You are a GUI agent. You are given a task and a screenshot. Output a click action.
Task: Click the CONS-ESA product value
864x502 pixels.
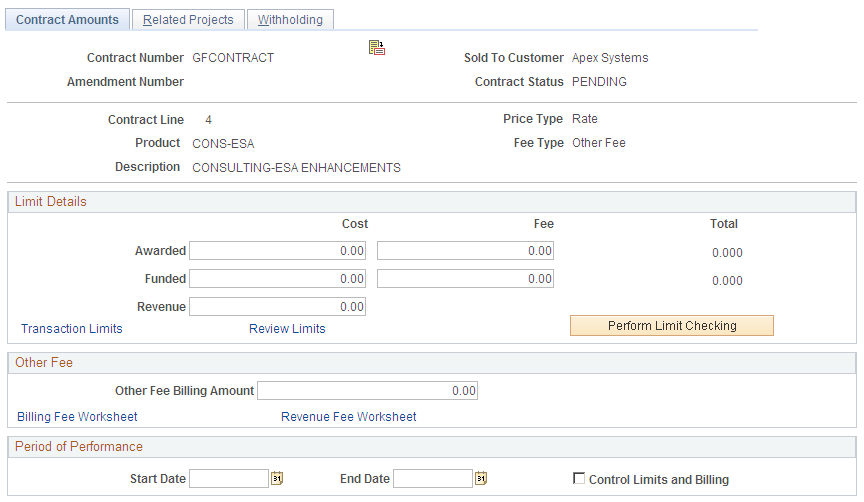coord(223,144)
